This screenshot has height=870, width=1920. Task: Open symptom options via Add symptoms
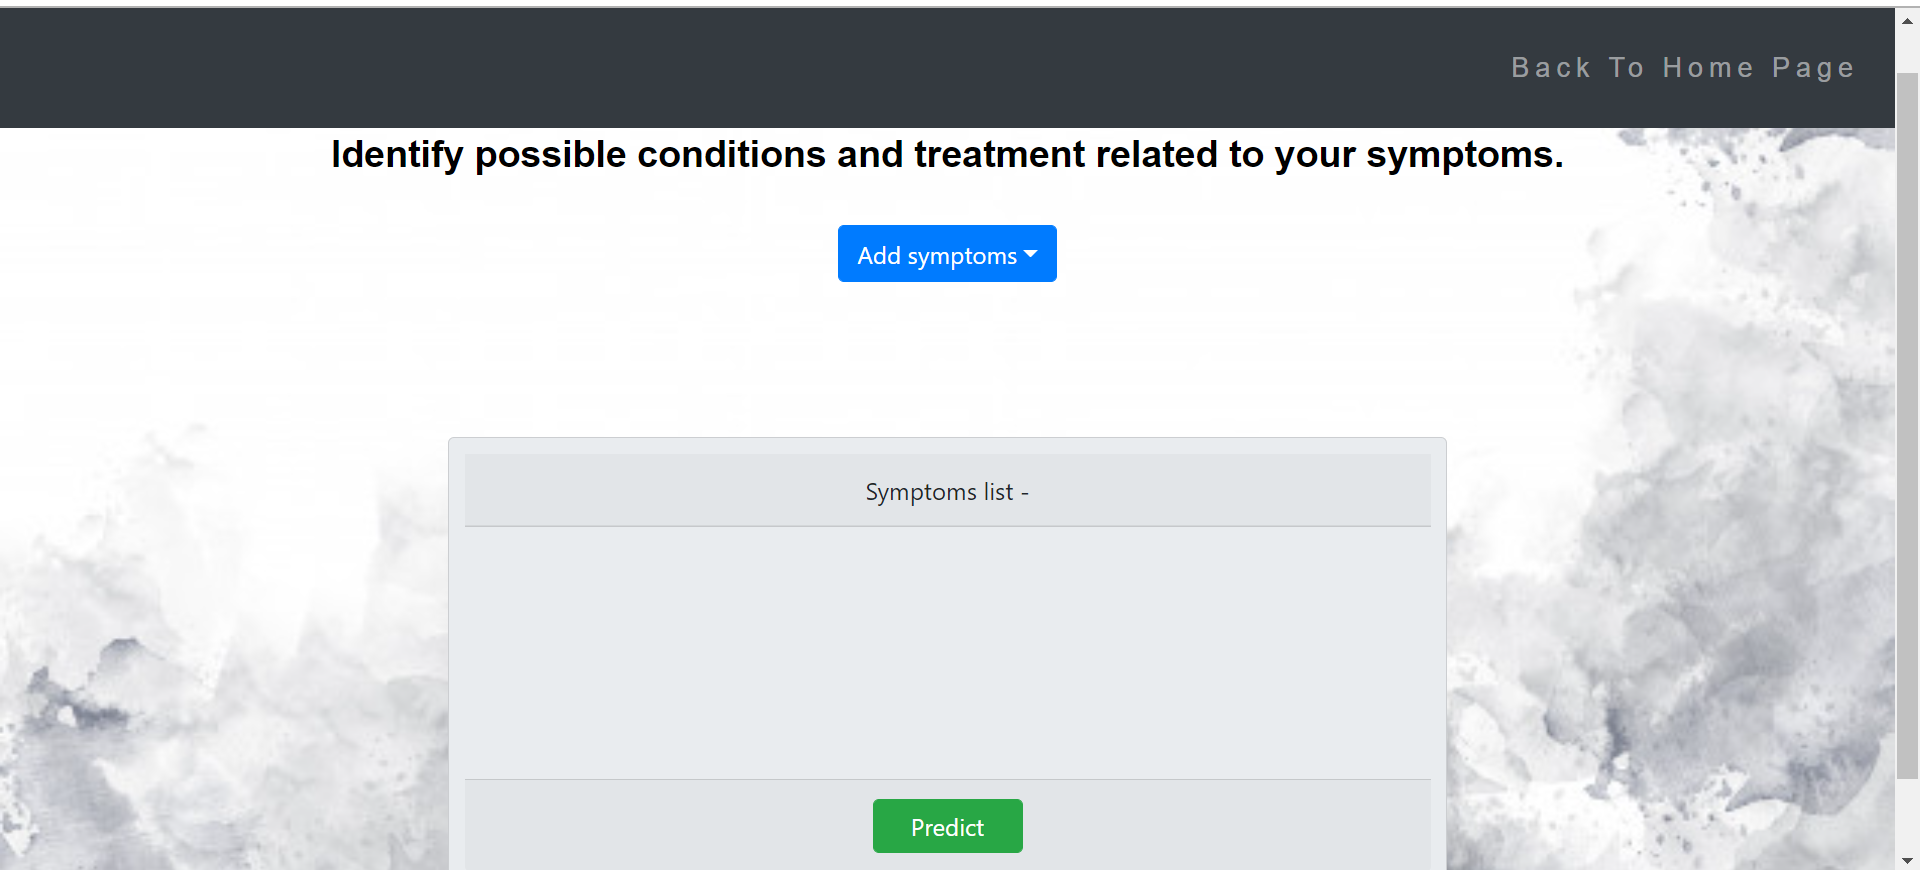[x=947, y=254]
